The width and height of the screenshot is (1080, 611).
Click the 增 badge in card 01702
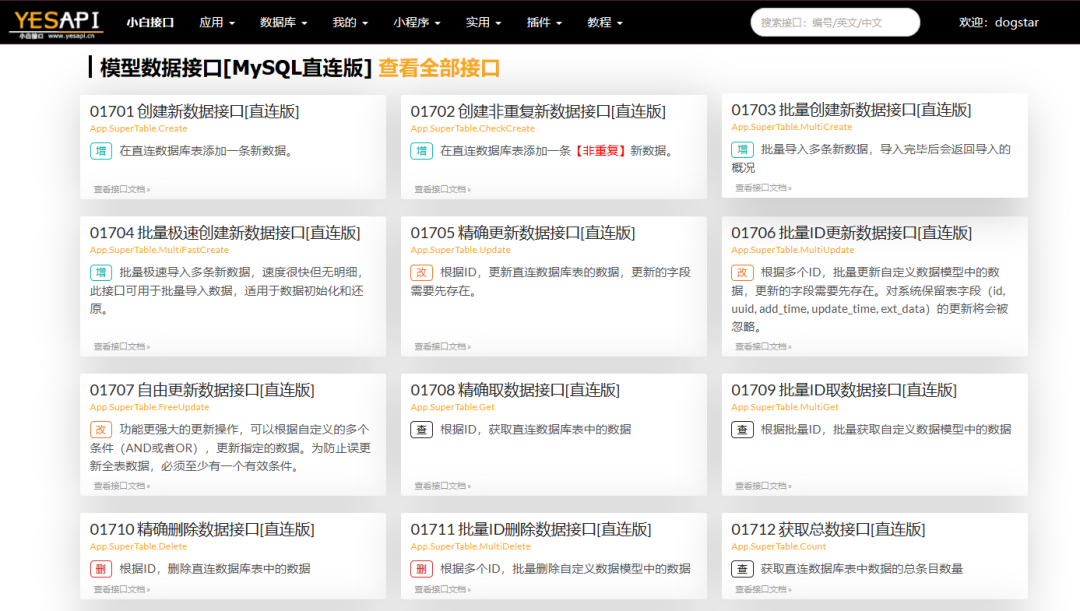coord(422,151)
